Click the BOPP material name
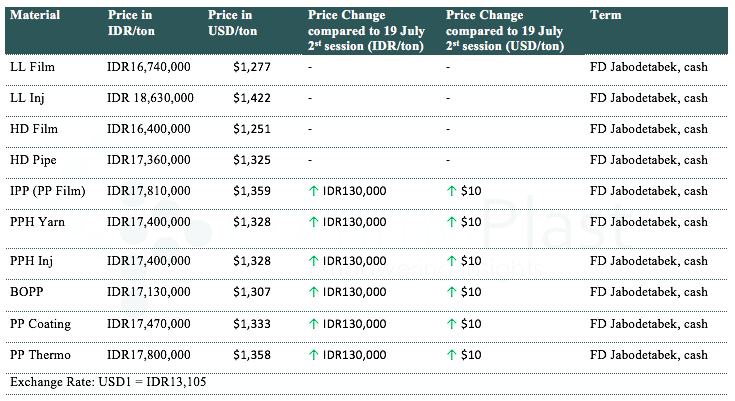The height and width of the screenshot is (401, 735). pyautogui.click(x=27, y=293)
